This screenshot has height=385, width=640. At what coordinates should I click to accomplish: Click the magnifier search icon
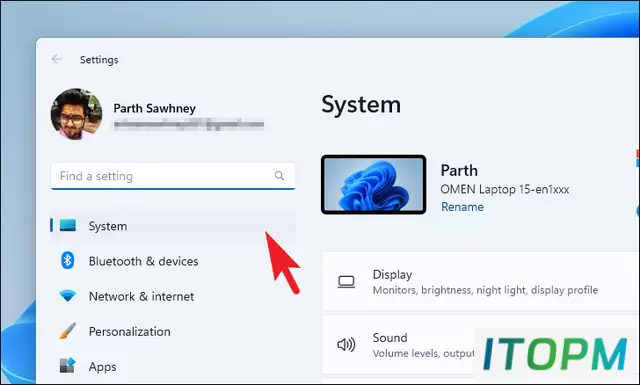(x=279, y=176)
